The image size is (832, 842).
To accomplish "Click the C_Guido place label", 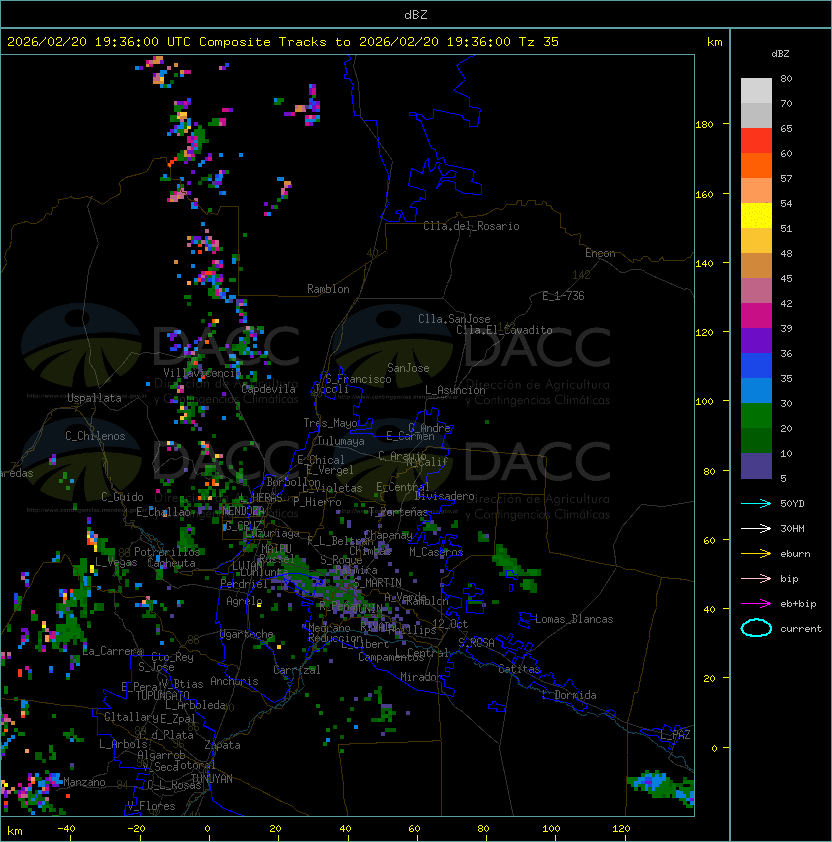I will click(122, 497).
